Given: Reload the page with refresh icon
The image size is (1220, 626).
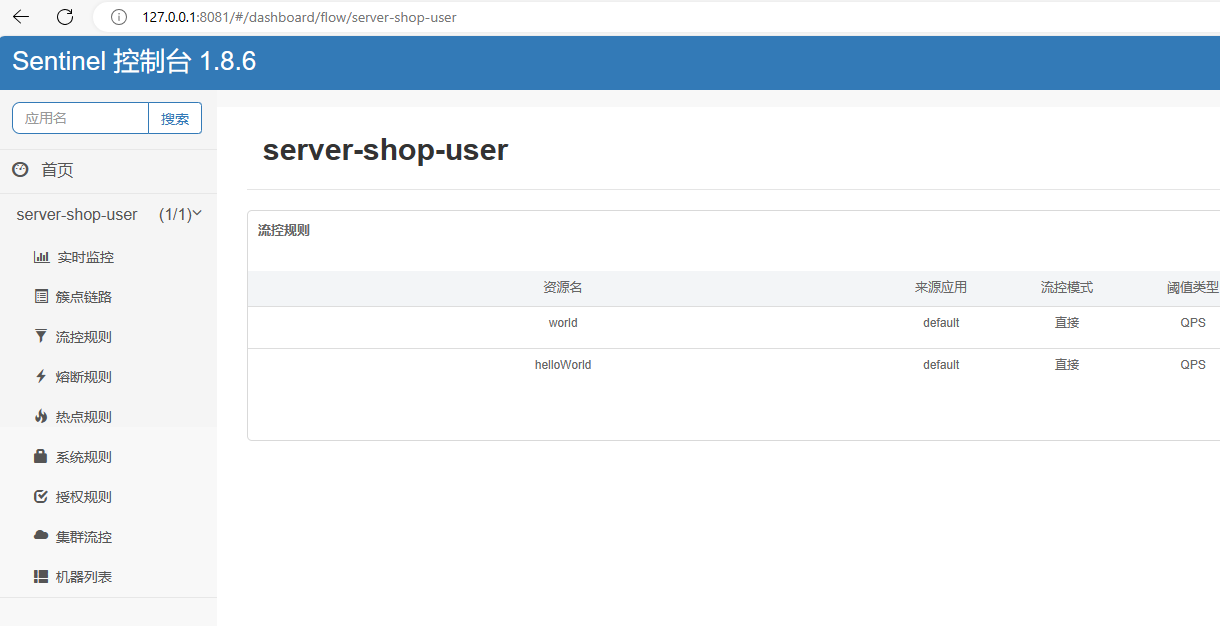Looking at the screenshot, I should 65,17.
